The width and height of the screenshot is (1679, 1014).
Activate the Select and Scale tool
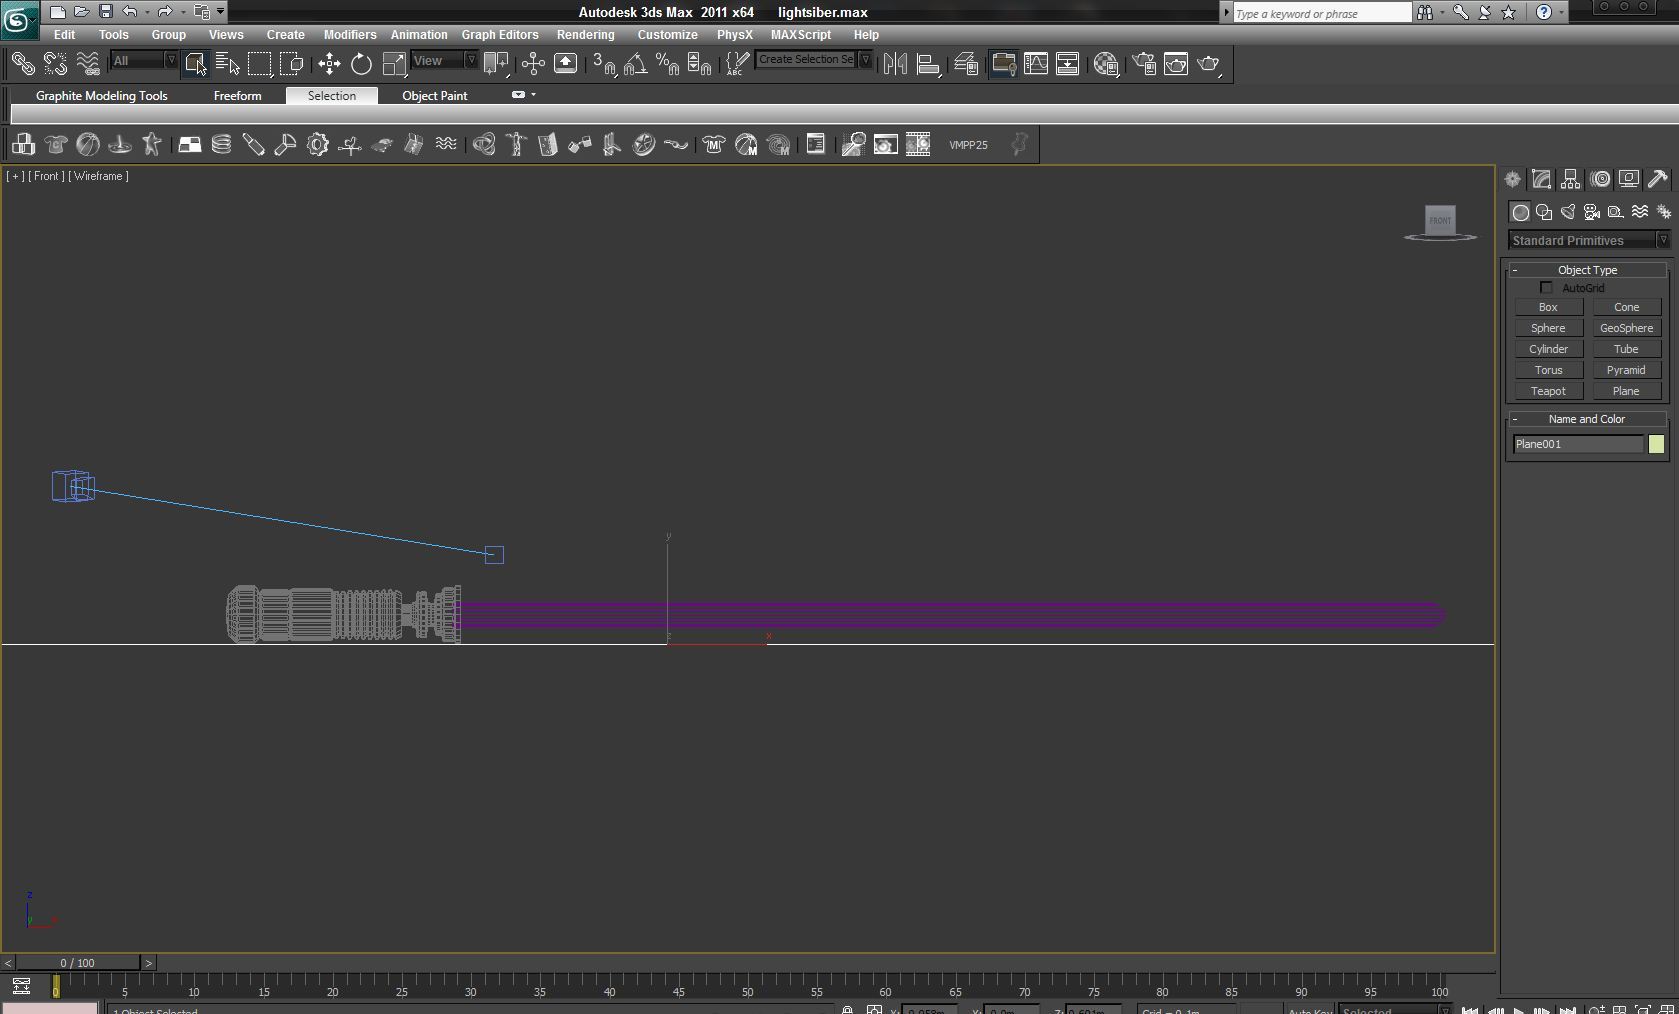[394, 64]
